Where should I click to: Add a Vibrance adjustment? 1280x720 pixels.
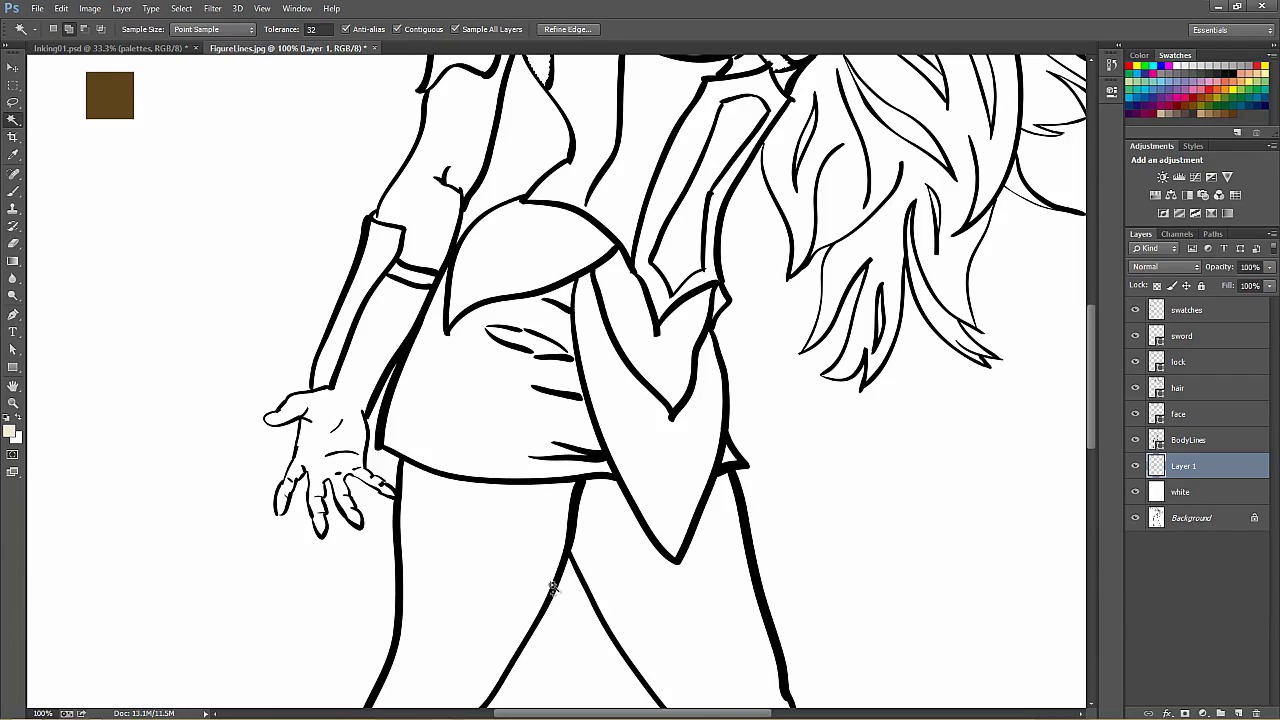tap(1227, 177)
